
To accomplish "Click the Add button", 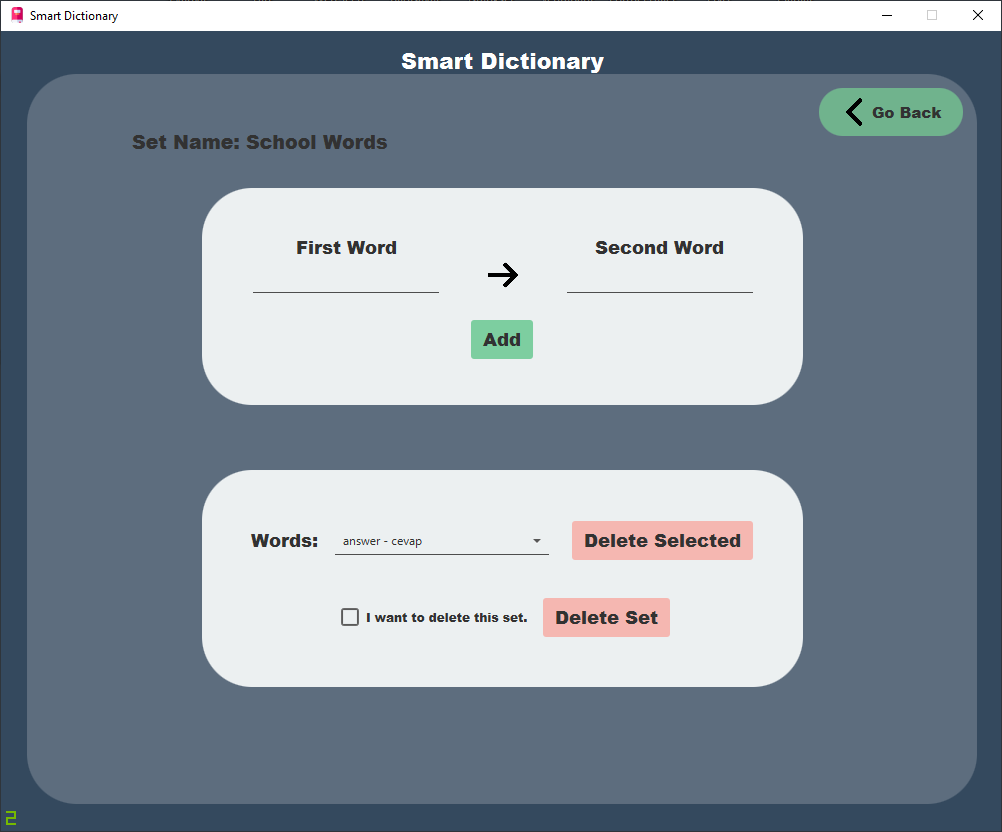I will click(x=502, y=339).
